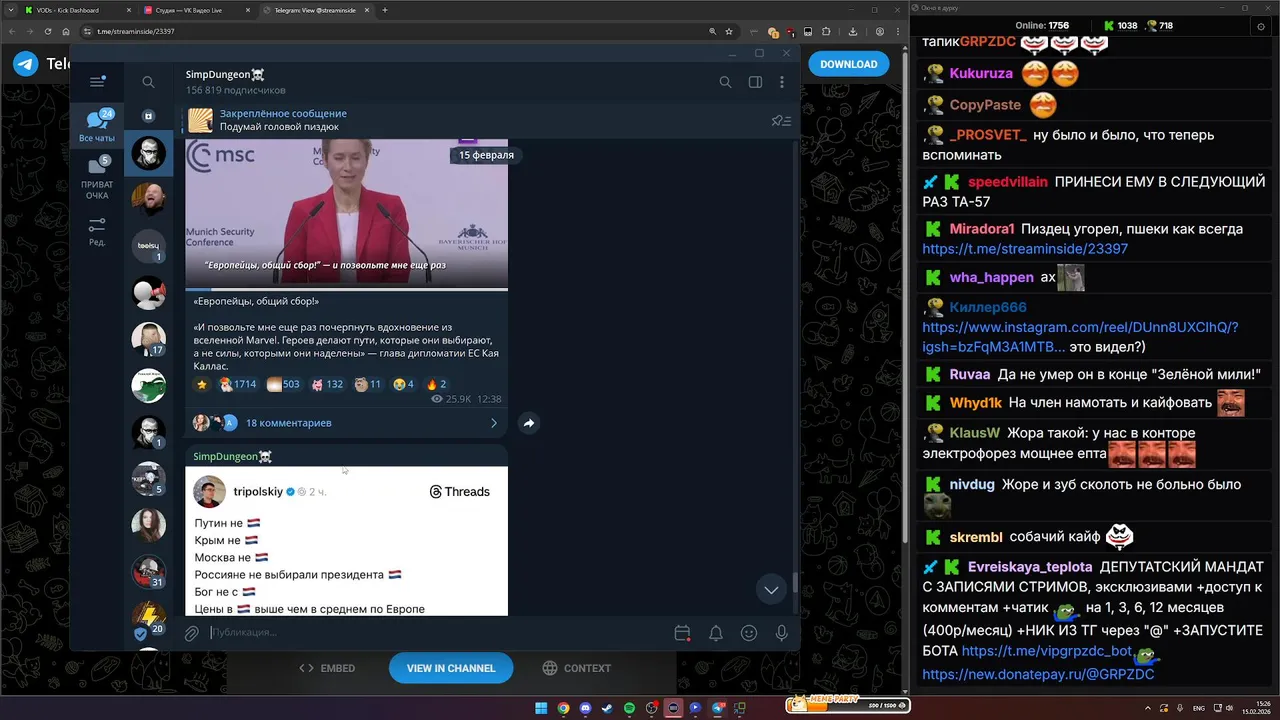The height and width of the screenshot is (720, 1280).
Task: Toggle the silent broadcast bell icon
Action: [x=716, y=633]
